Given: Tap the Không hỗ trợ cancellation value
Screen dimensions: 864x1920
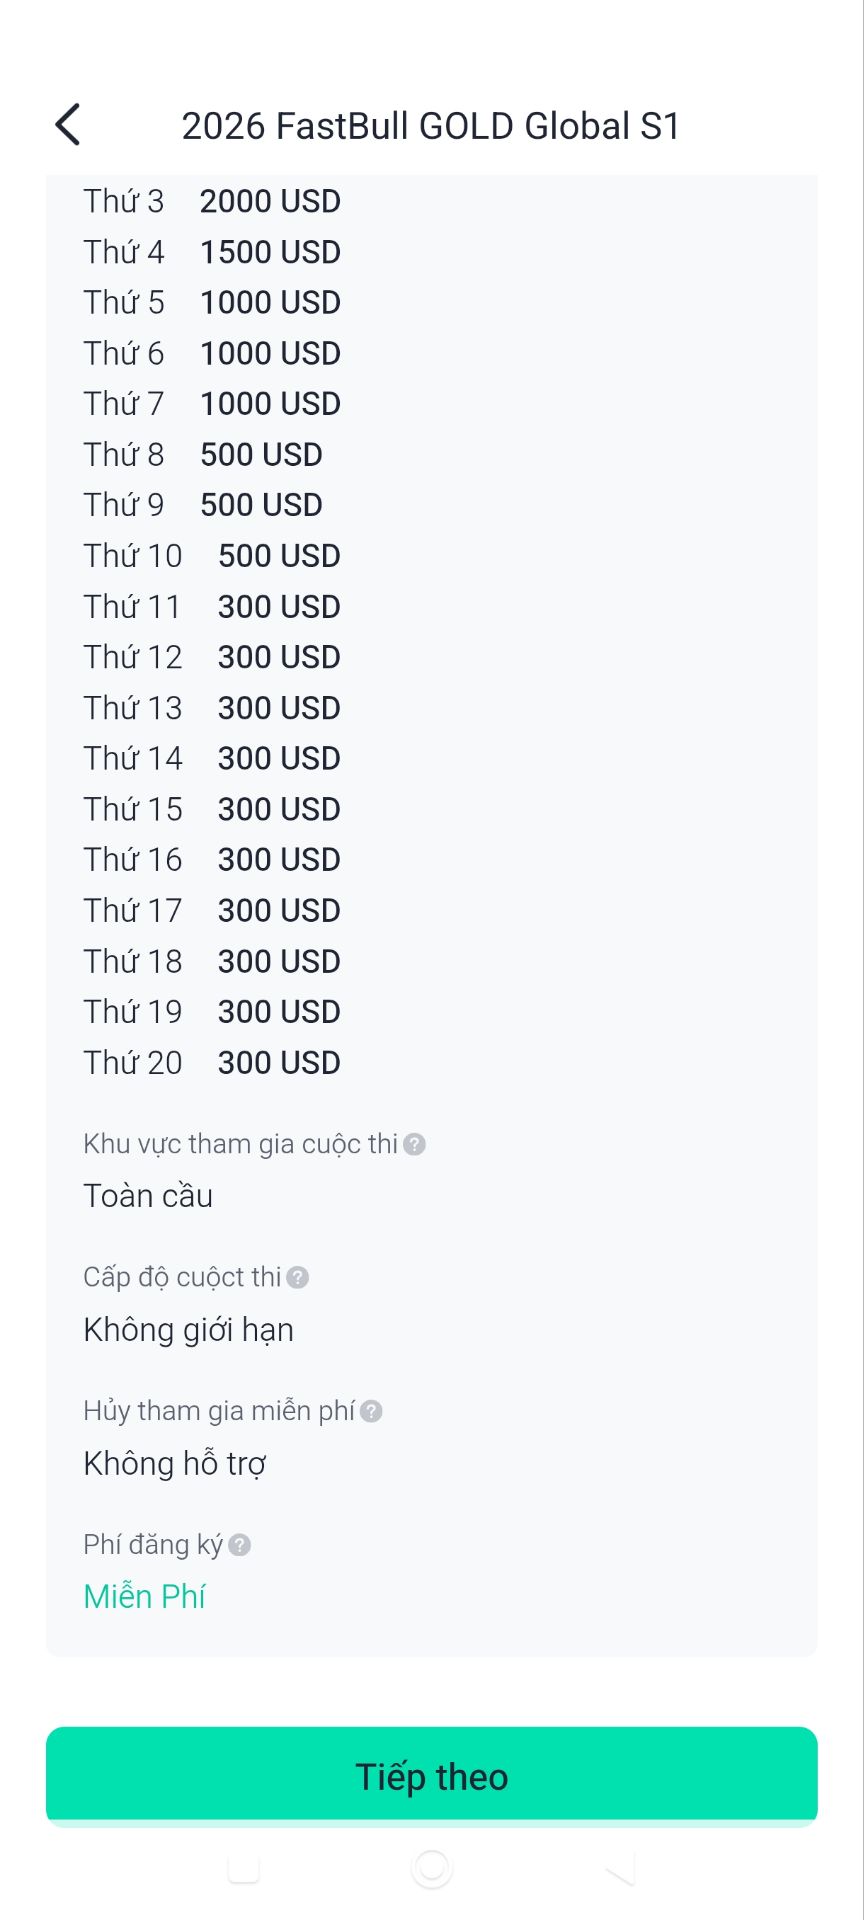Looking at the screenshot, I should (175, 1464).
